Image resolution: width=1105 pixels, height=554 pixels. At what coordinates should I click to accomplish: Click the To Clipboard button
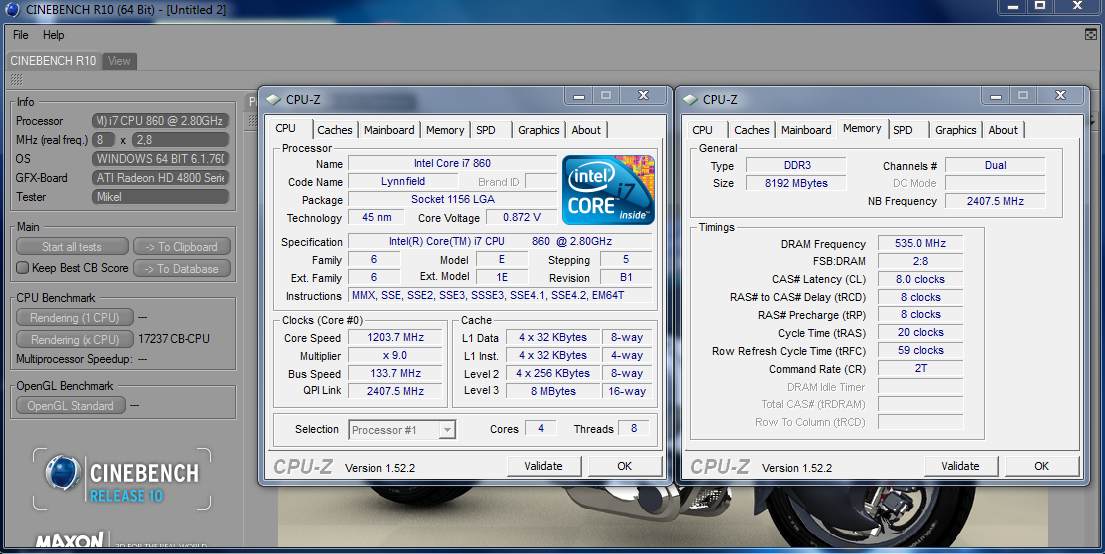(x=181, y=247)
